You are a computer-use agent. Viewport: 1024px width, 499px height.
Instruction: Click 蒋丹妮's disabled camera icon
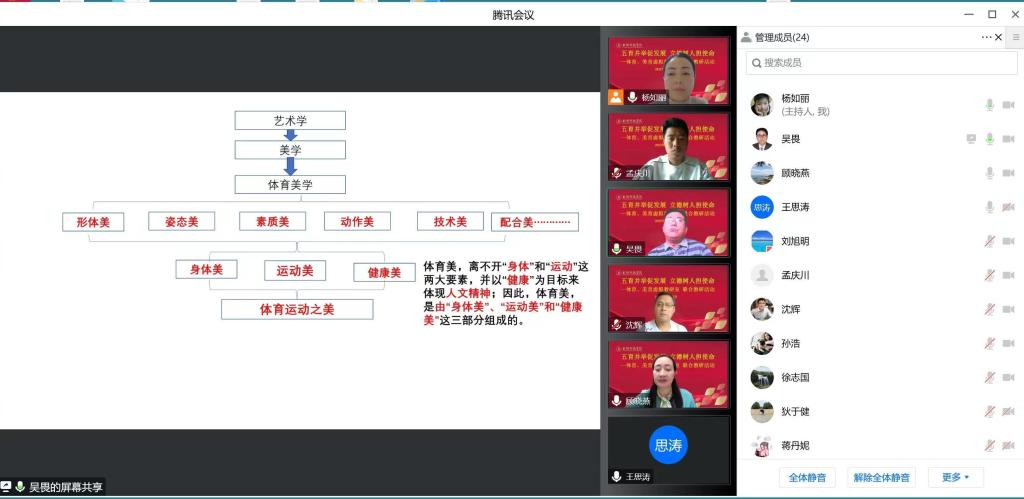click(x=1008, y=445)
